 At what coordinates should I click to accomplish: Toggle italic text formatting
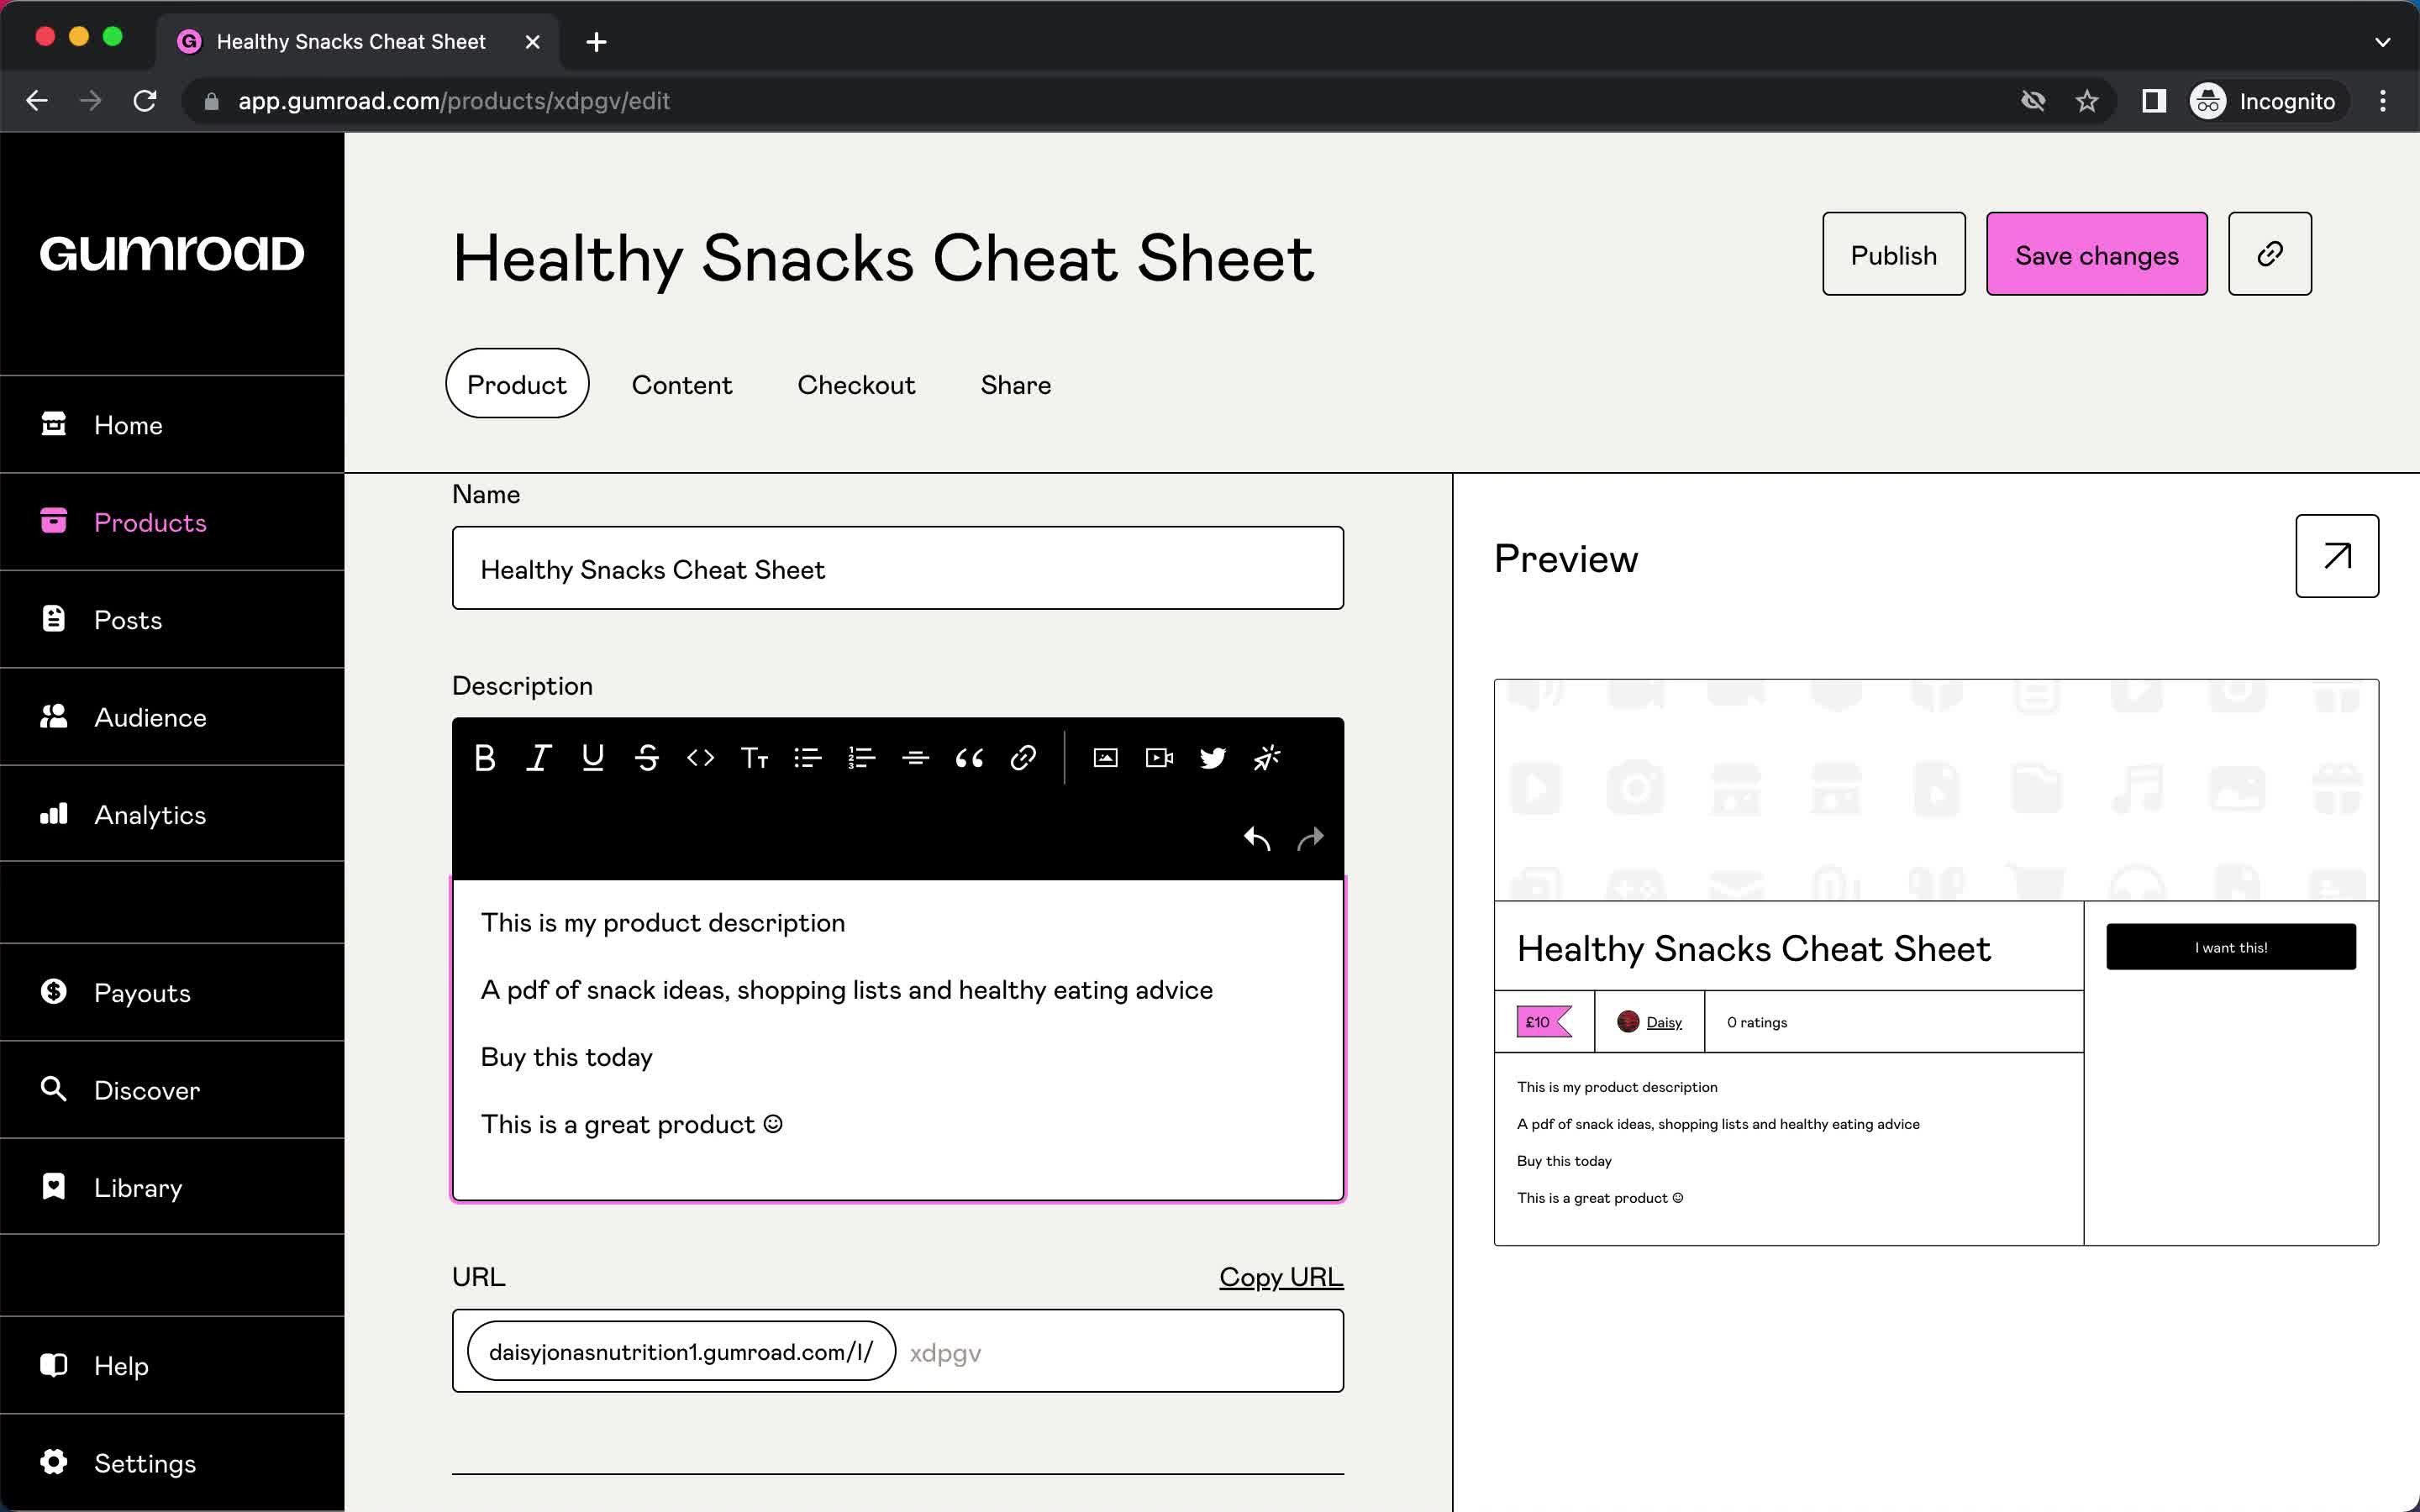[539, 756]
